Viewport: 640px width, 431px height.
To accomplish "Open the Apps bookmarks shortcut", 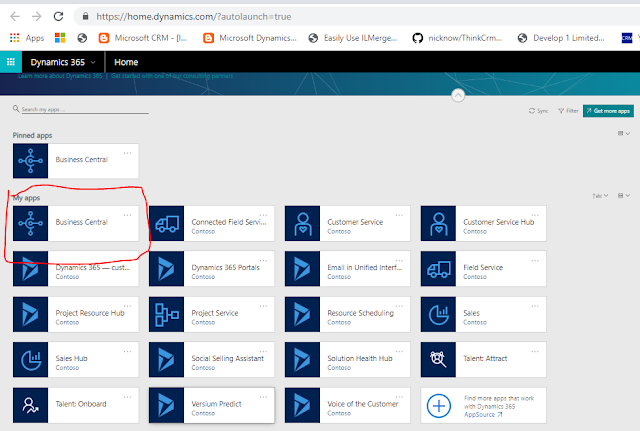I will point(27,38).
